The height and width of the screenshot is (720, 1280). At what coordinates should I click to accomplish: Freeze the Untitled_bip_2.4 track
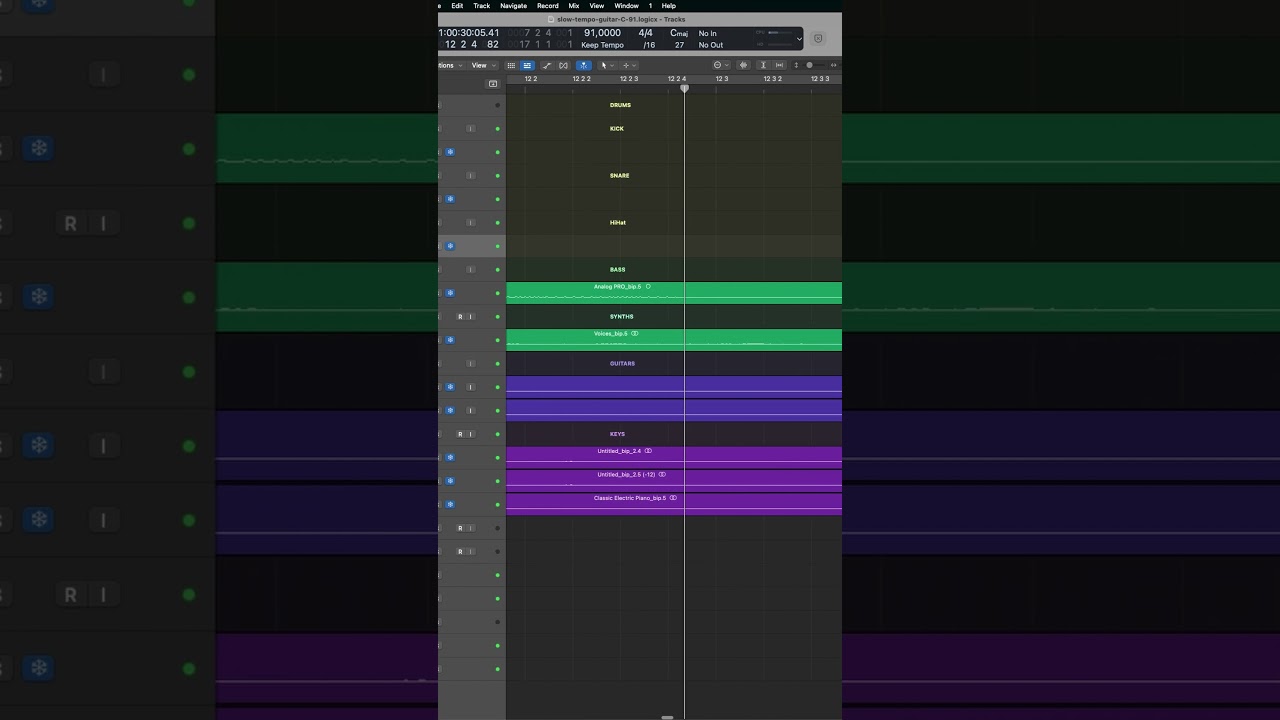[x=450, y=457]
